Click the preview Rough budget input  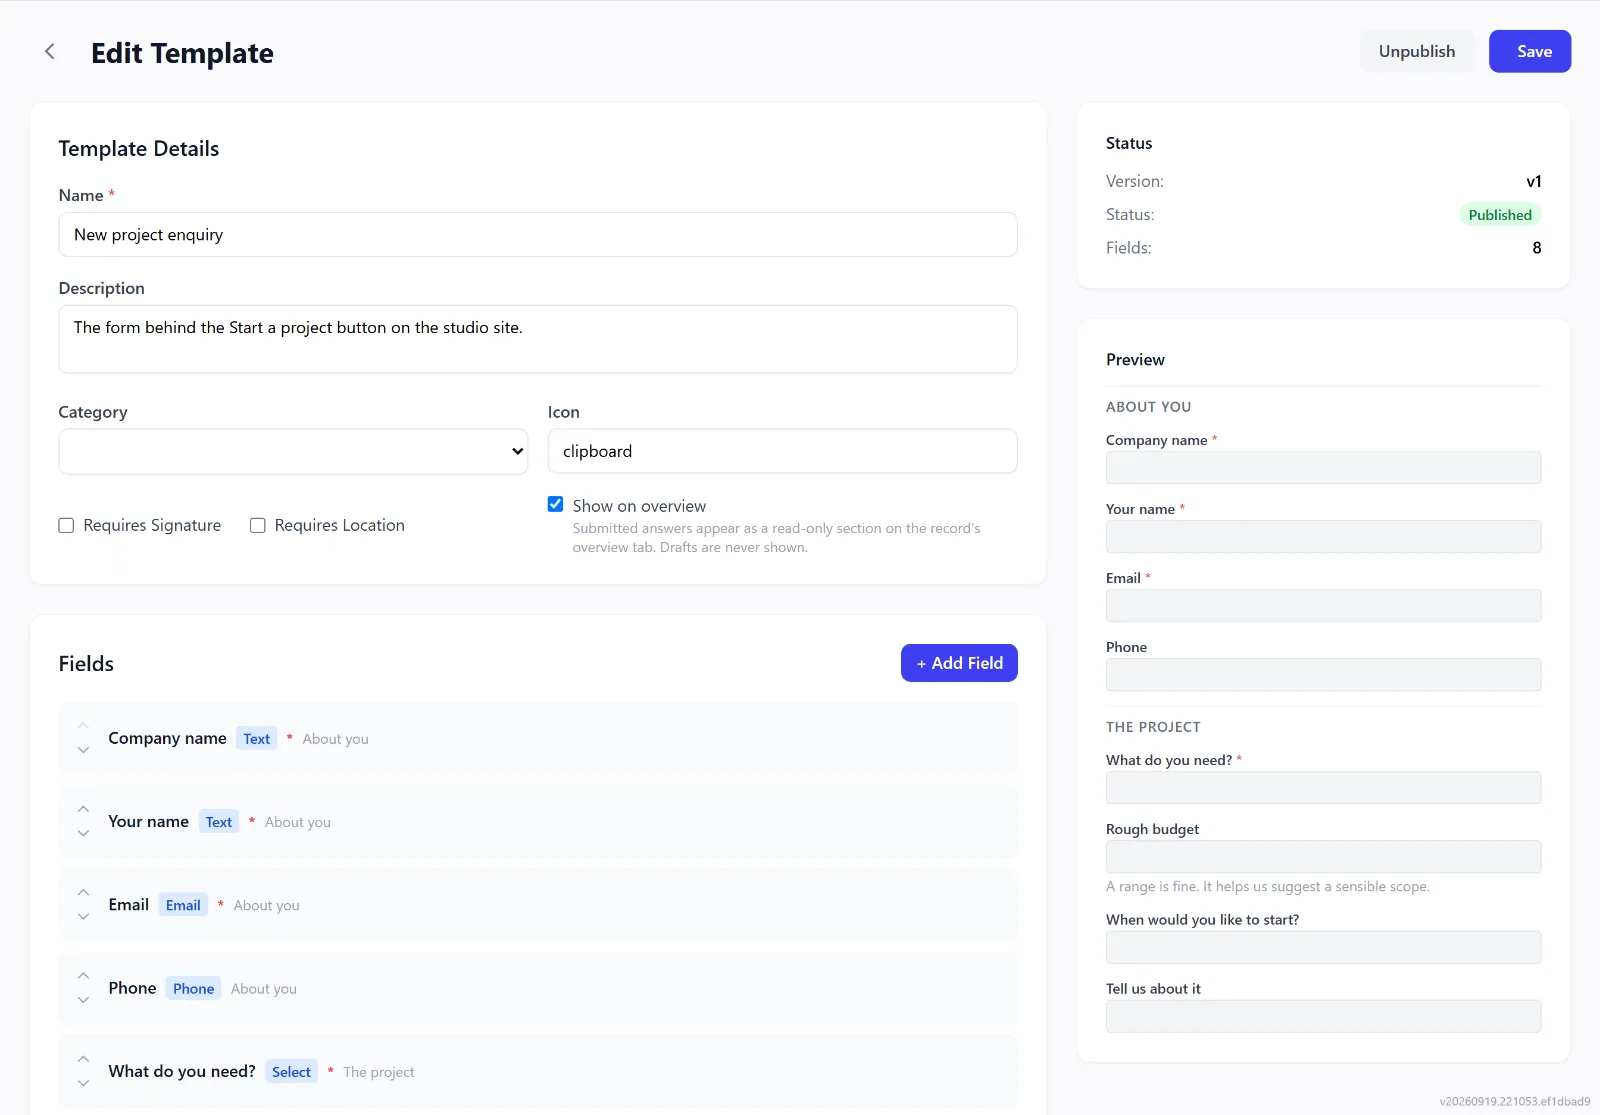(1323, 857)
